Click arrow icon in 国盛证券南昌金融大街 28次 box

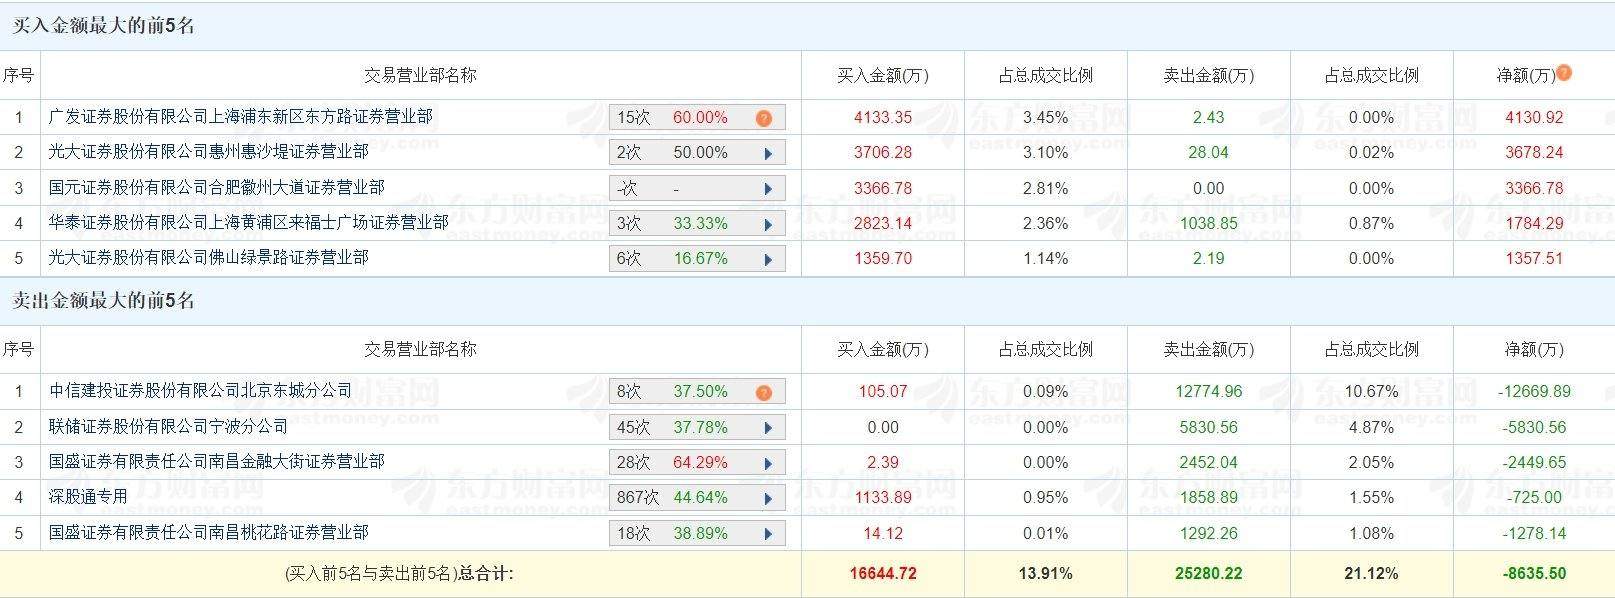point(768,463)
